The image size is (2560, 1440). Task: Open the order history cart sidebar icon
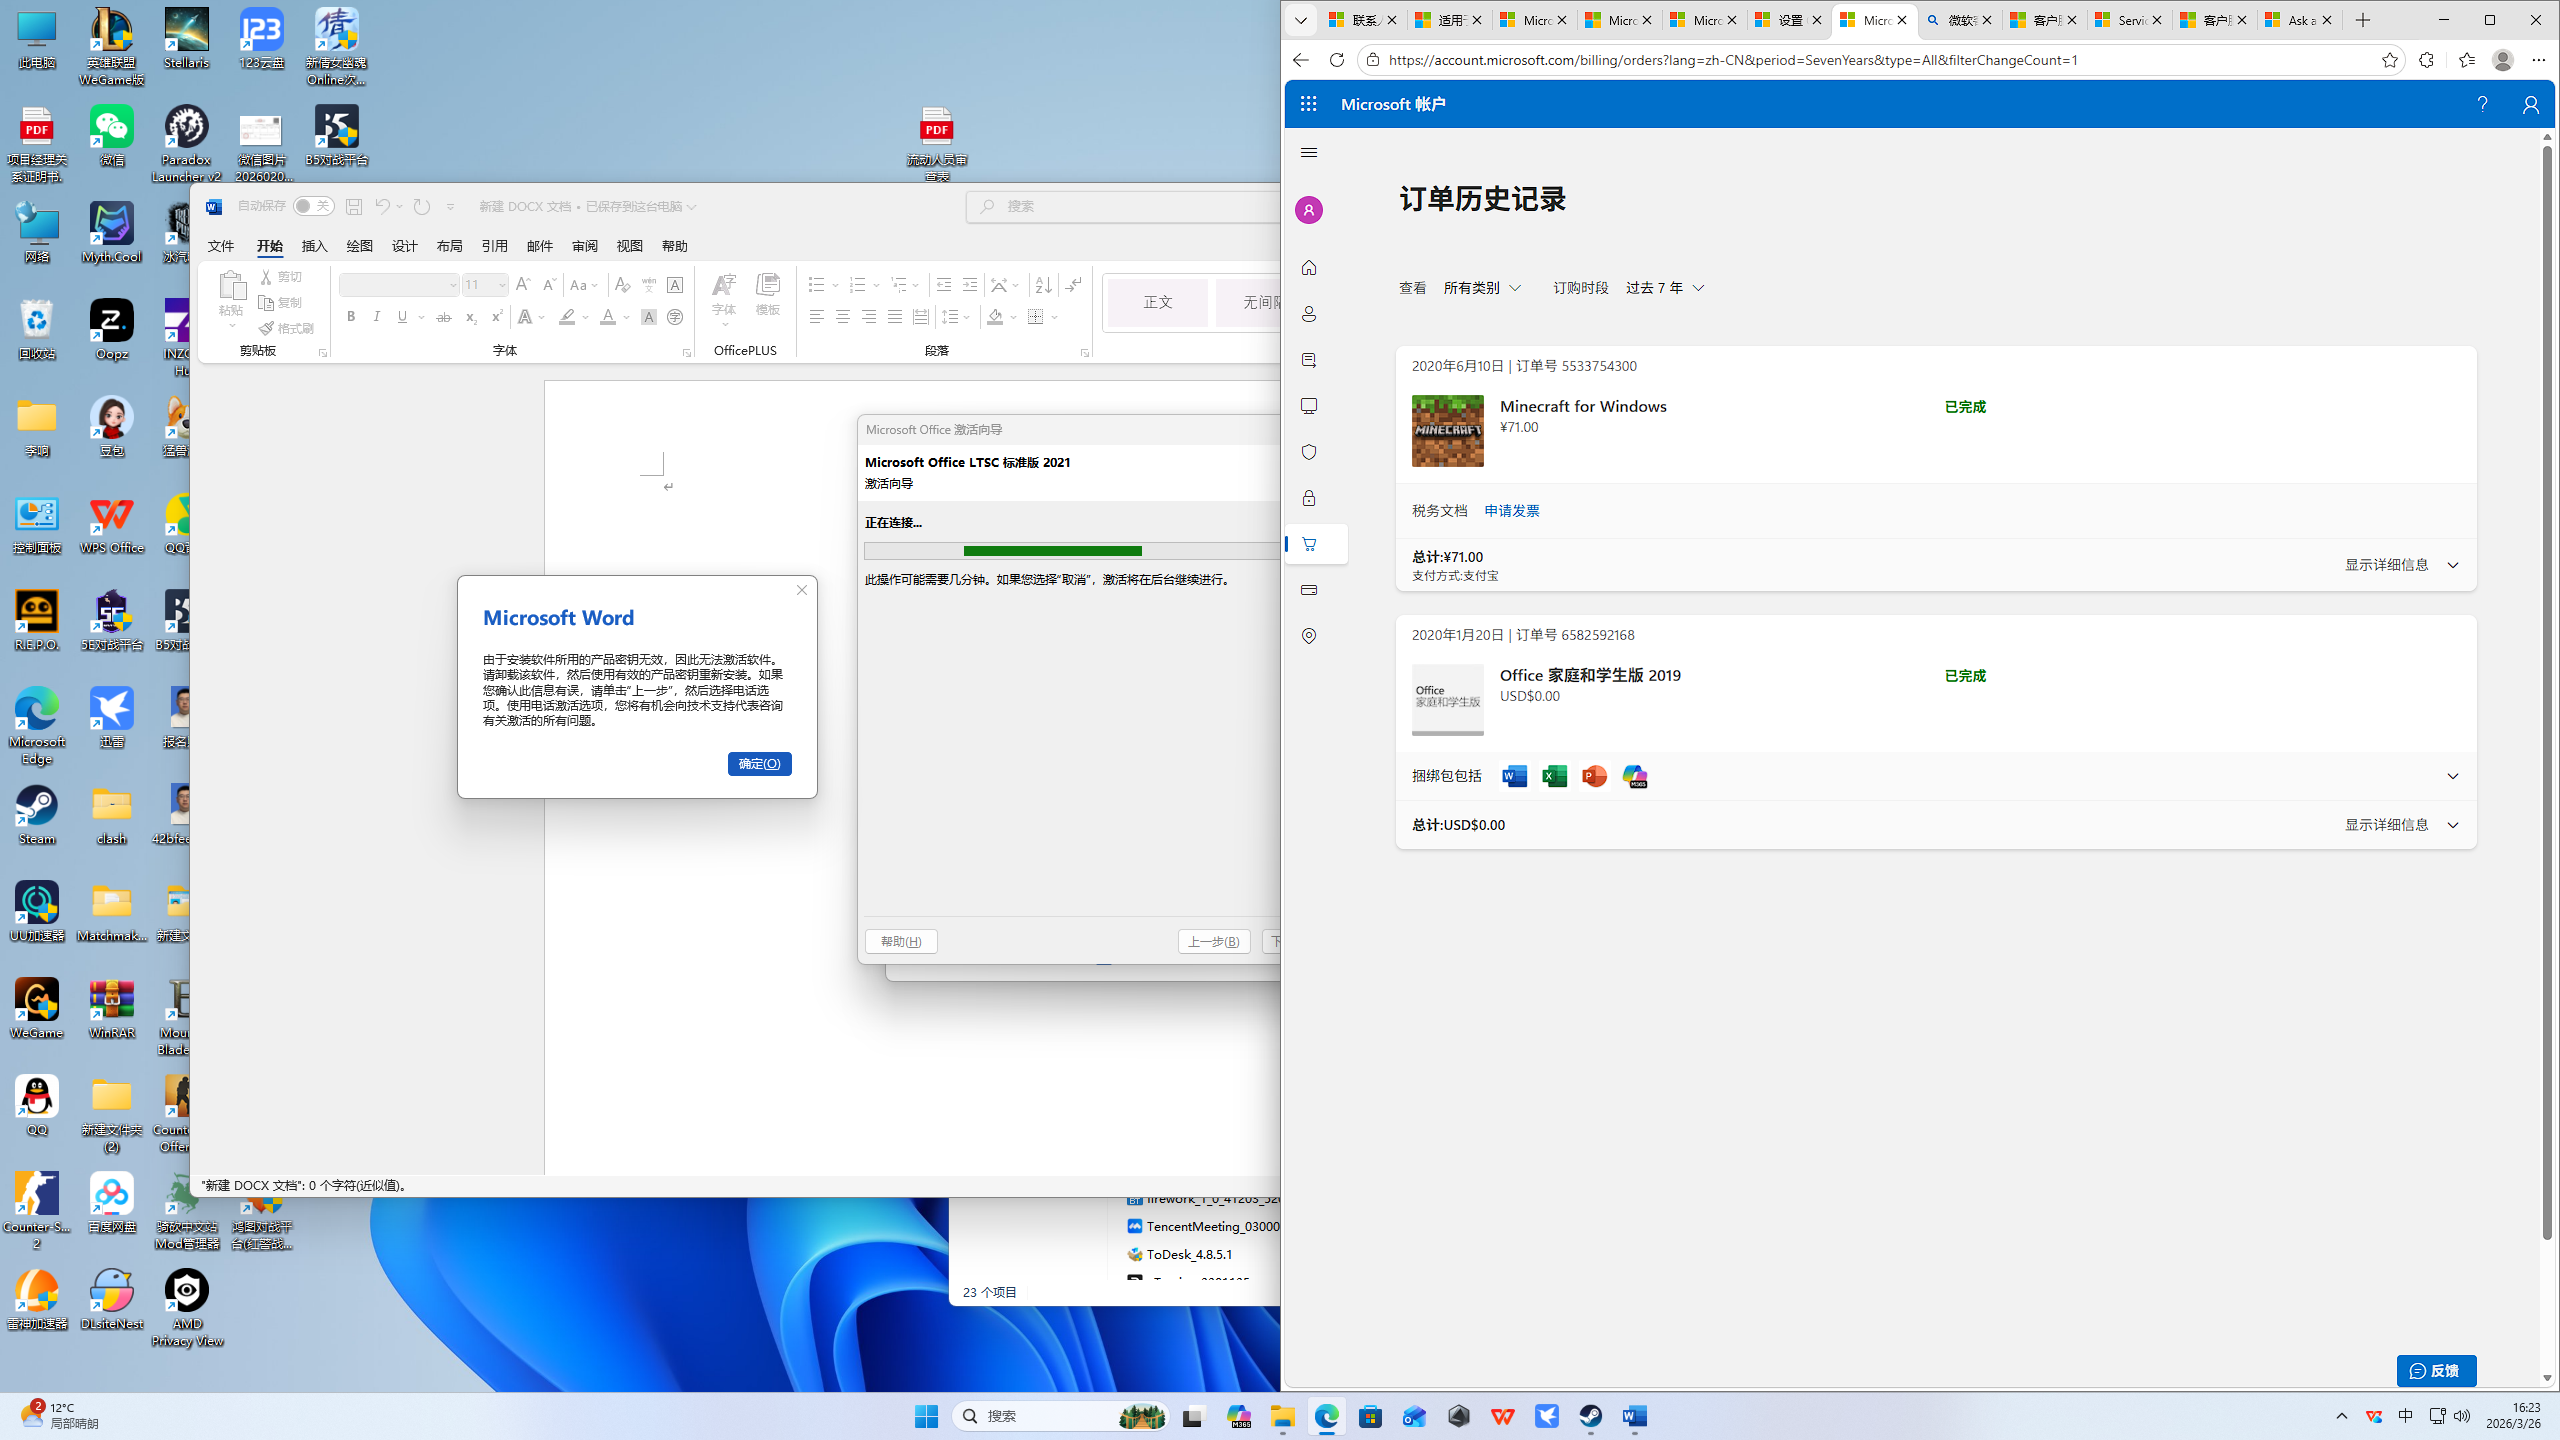click(1309, 544)
